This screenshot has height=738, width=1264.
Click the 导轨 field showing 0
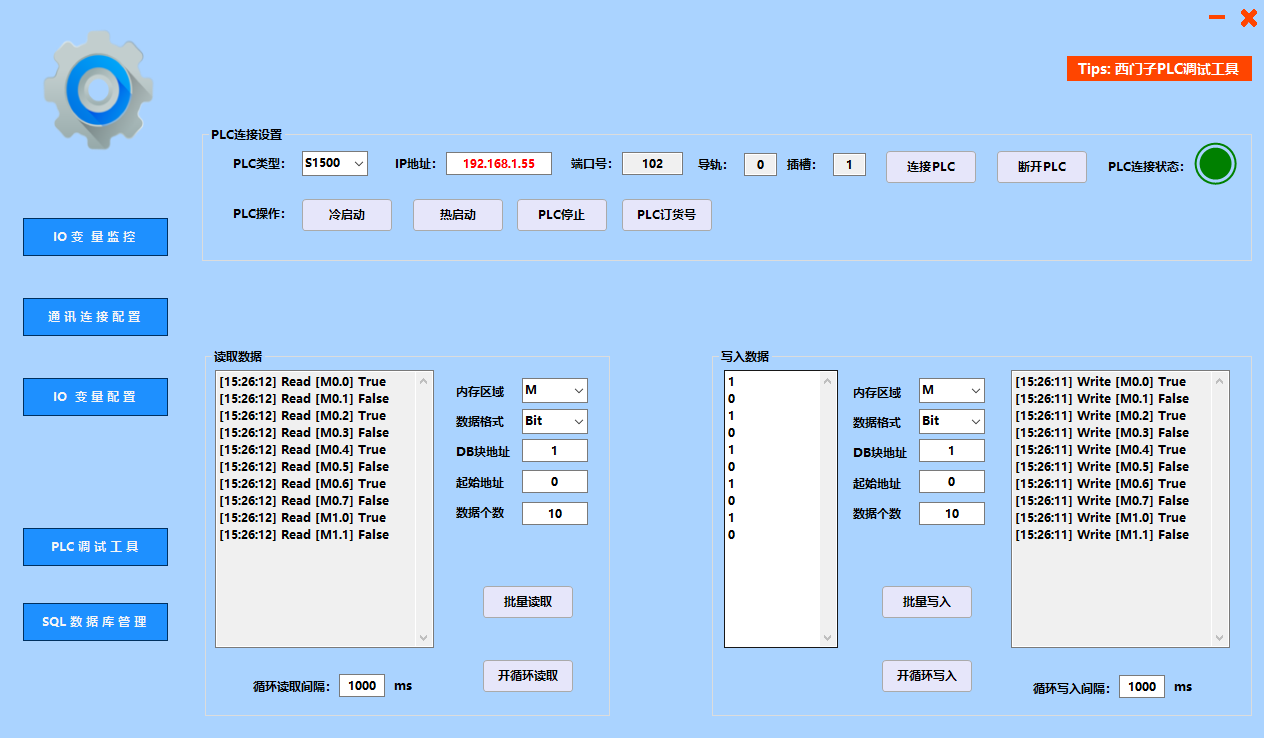(x=760, y=163)
